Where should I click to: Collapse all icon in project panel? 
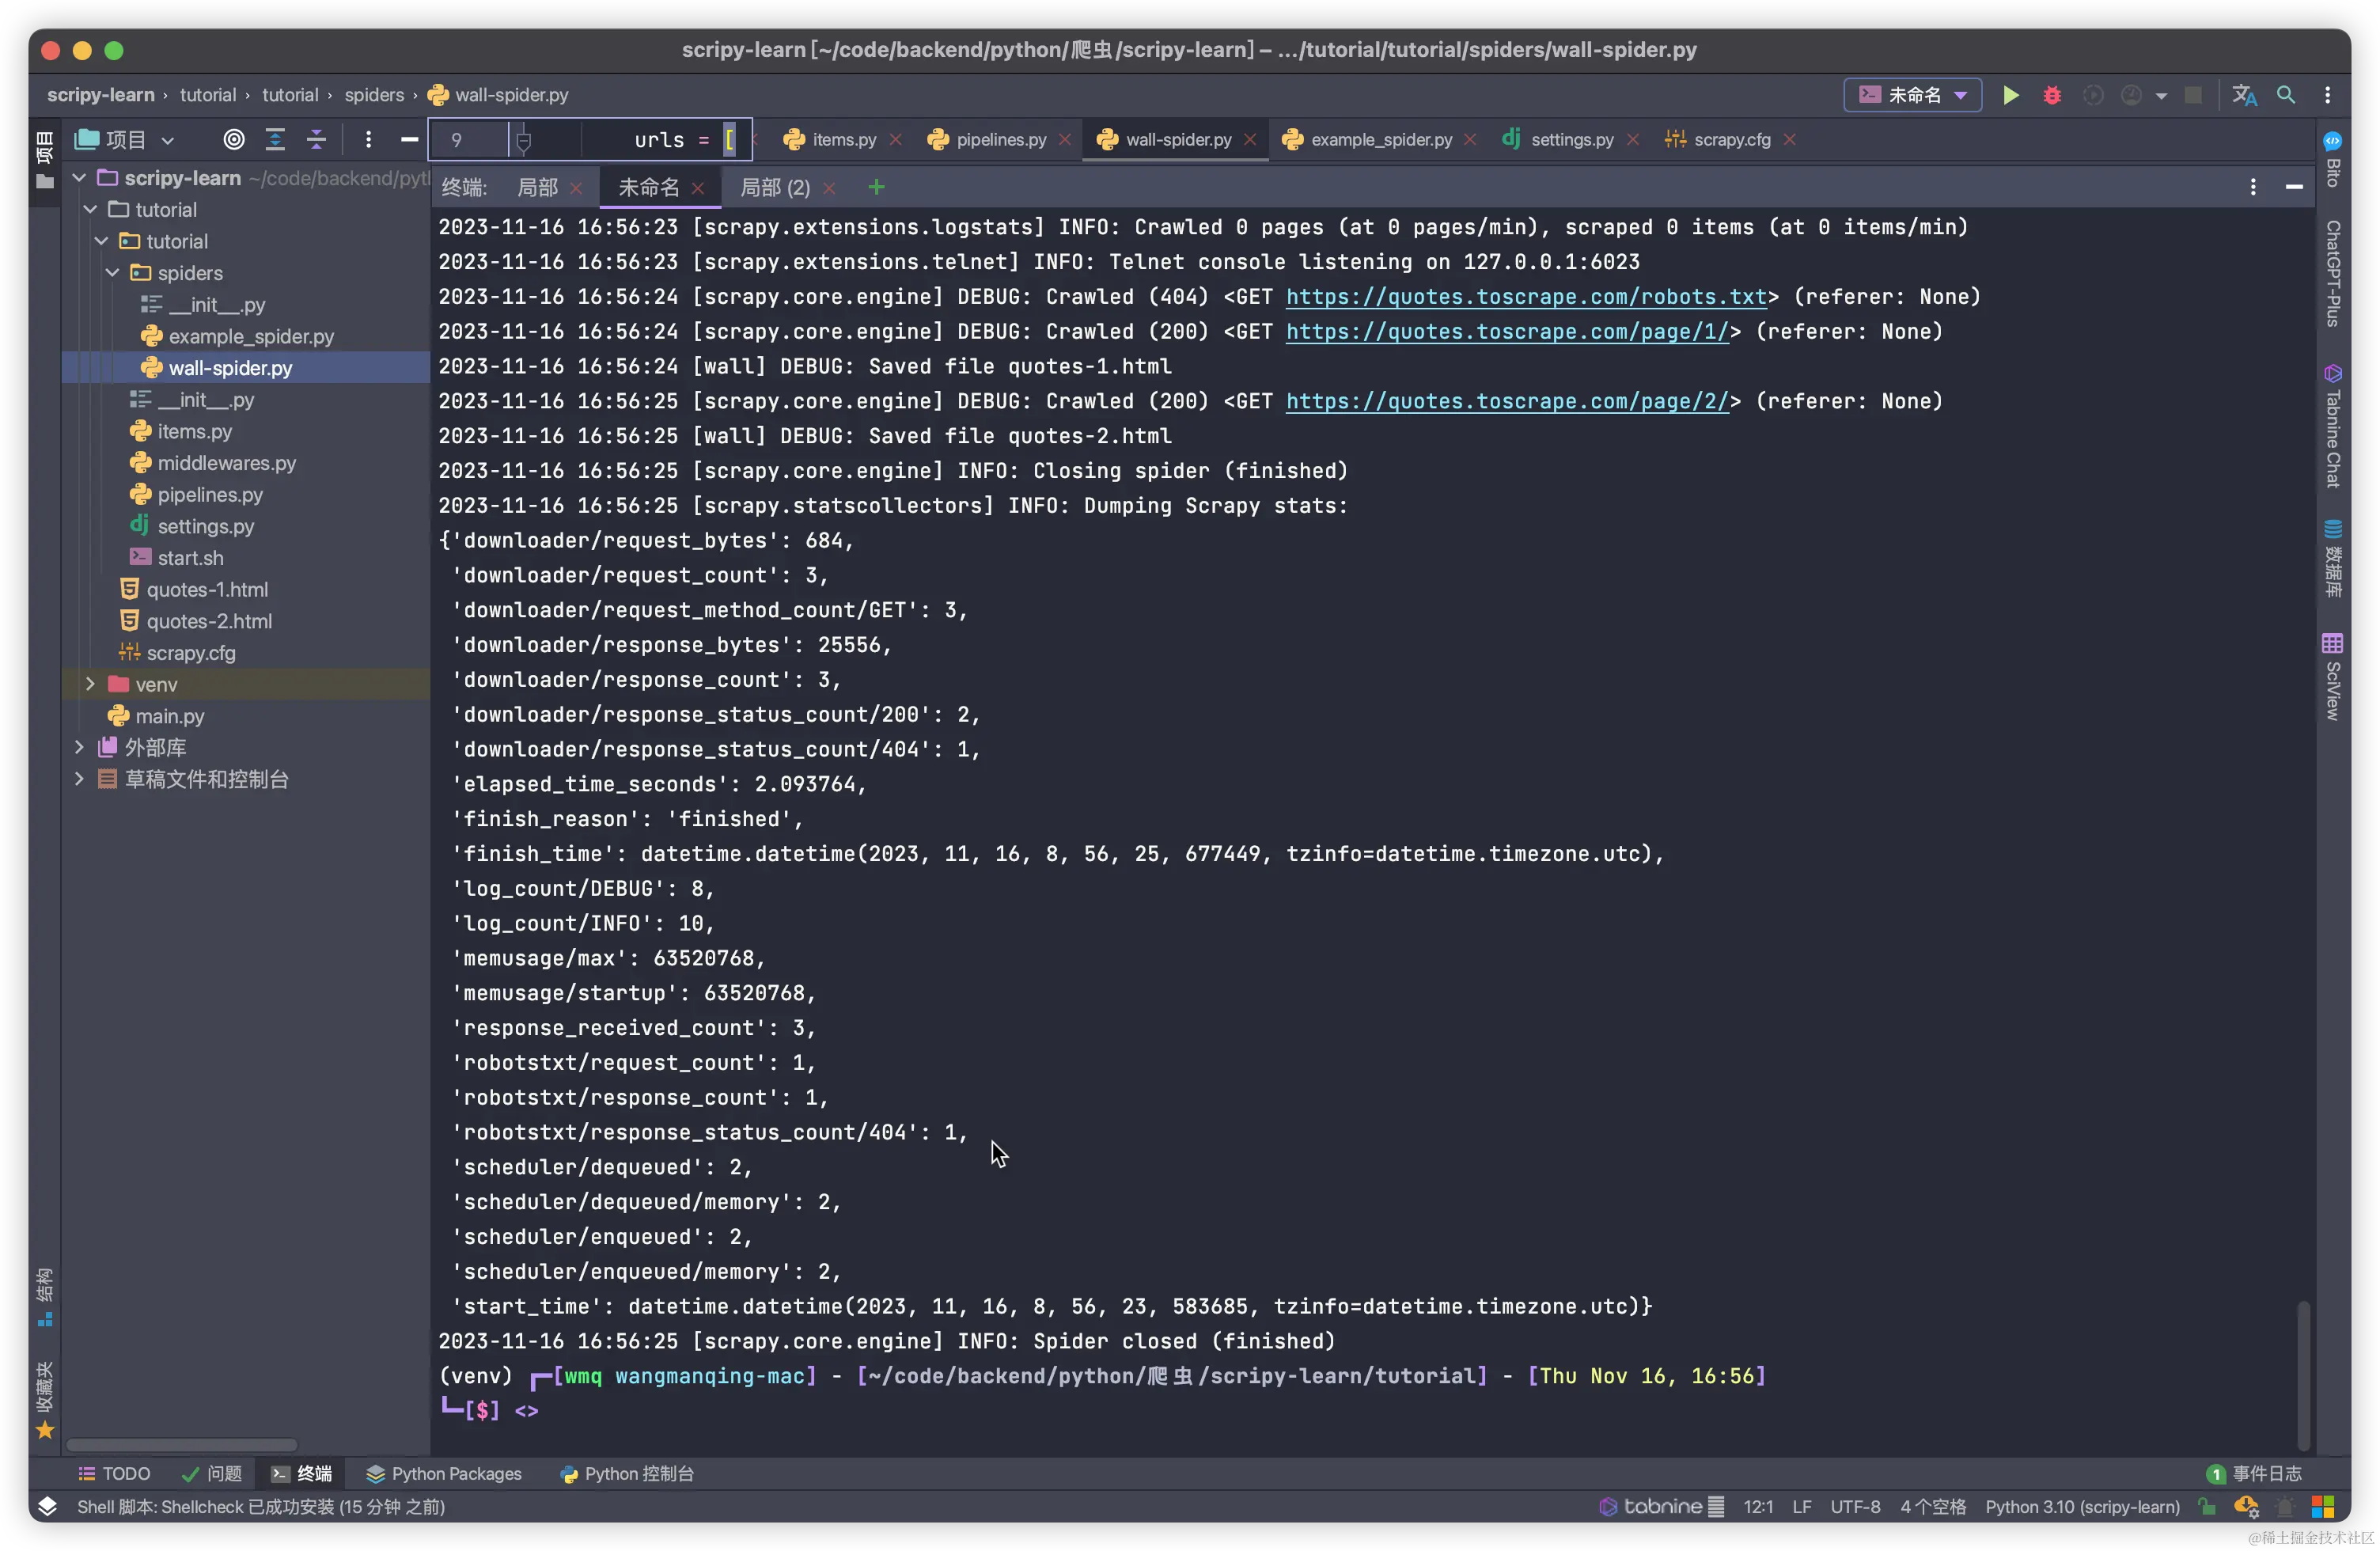coord(316,140)
